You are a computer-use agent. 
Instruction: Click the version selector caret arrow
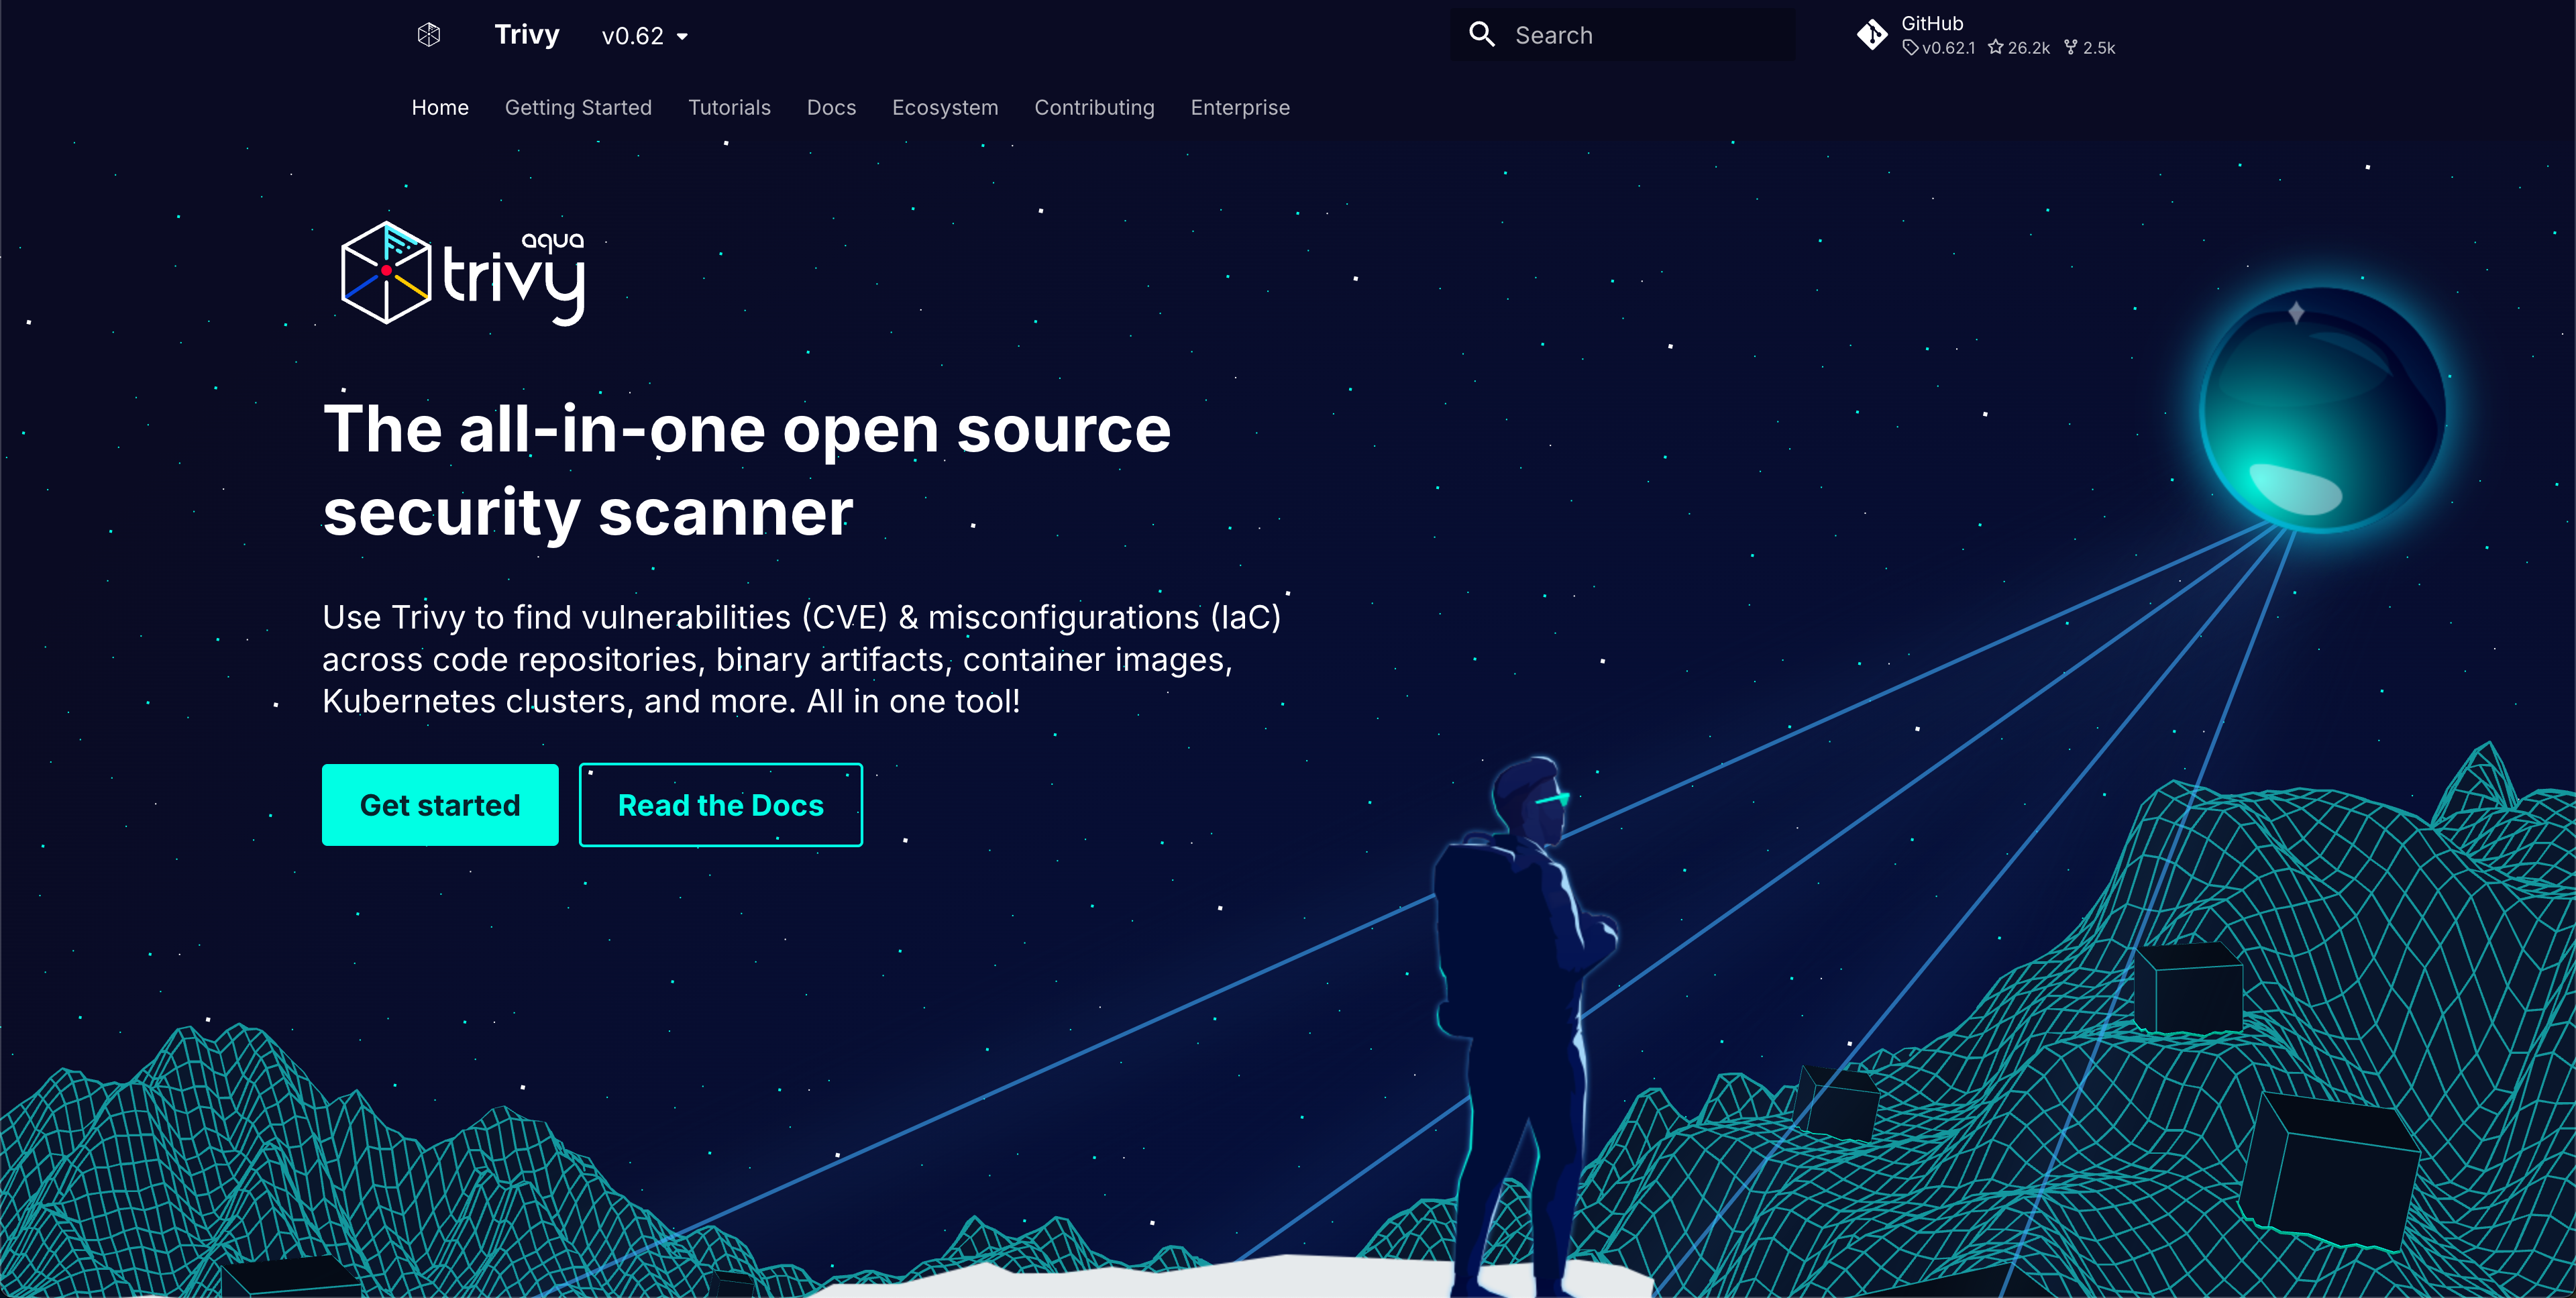683,37
